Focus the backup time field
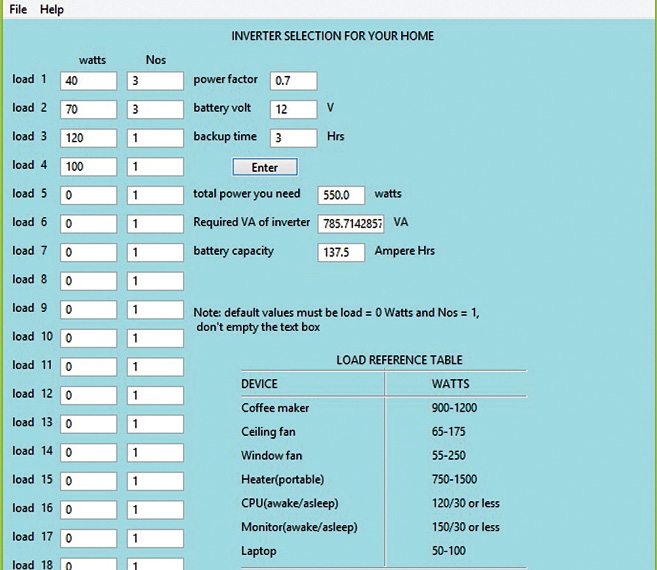The width and height of the screenshot is (657, 570). pos(293,137)
